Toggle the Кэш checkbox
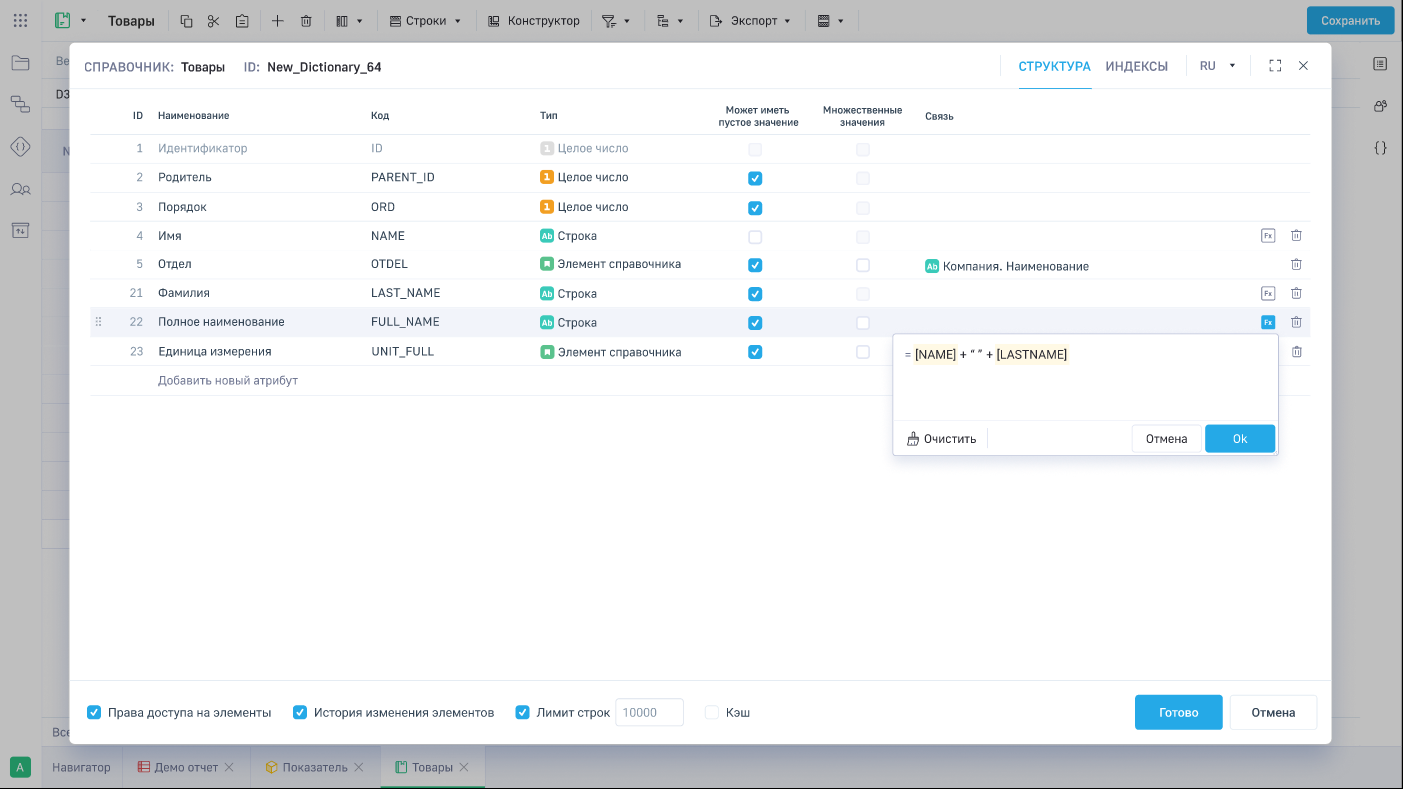Image resolution: width=1403 pixels, height=789 pixels. 712,713
